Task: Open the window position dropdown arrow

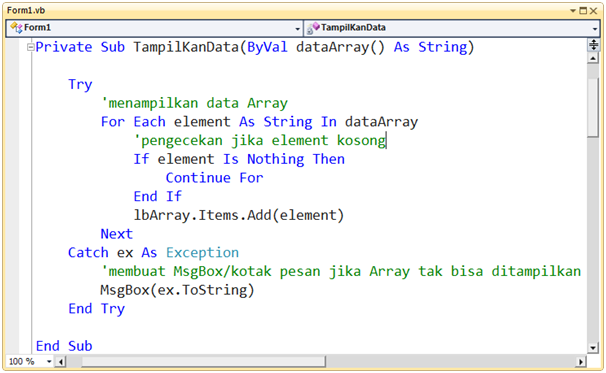Action: click(x=573, y=11)
